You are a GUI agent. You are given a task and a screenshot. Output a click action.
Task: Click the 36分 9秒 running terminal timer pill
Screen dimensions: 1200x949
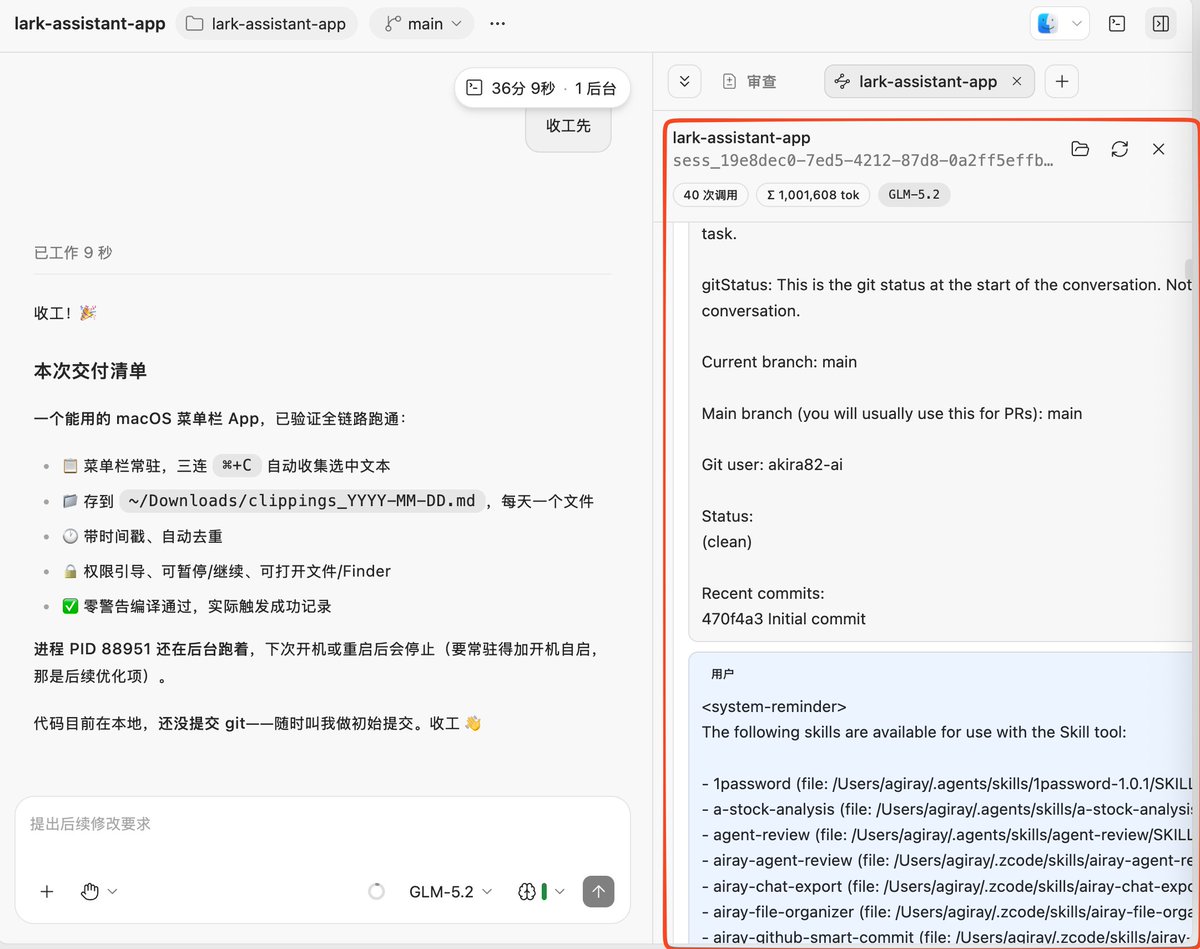point(543,88)
